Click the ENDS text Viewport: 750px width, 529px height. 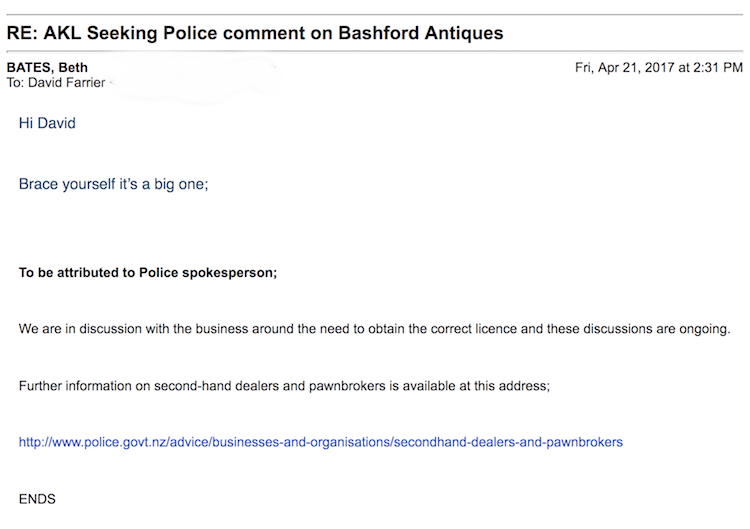37,498
